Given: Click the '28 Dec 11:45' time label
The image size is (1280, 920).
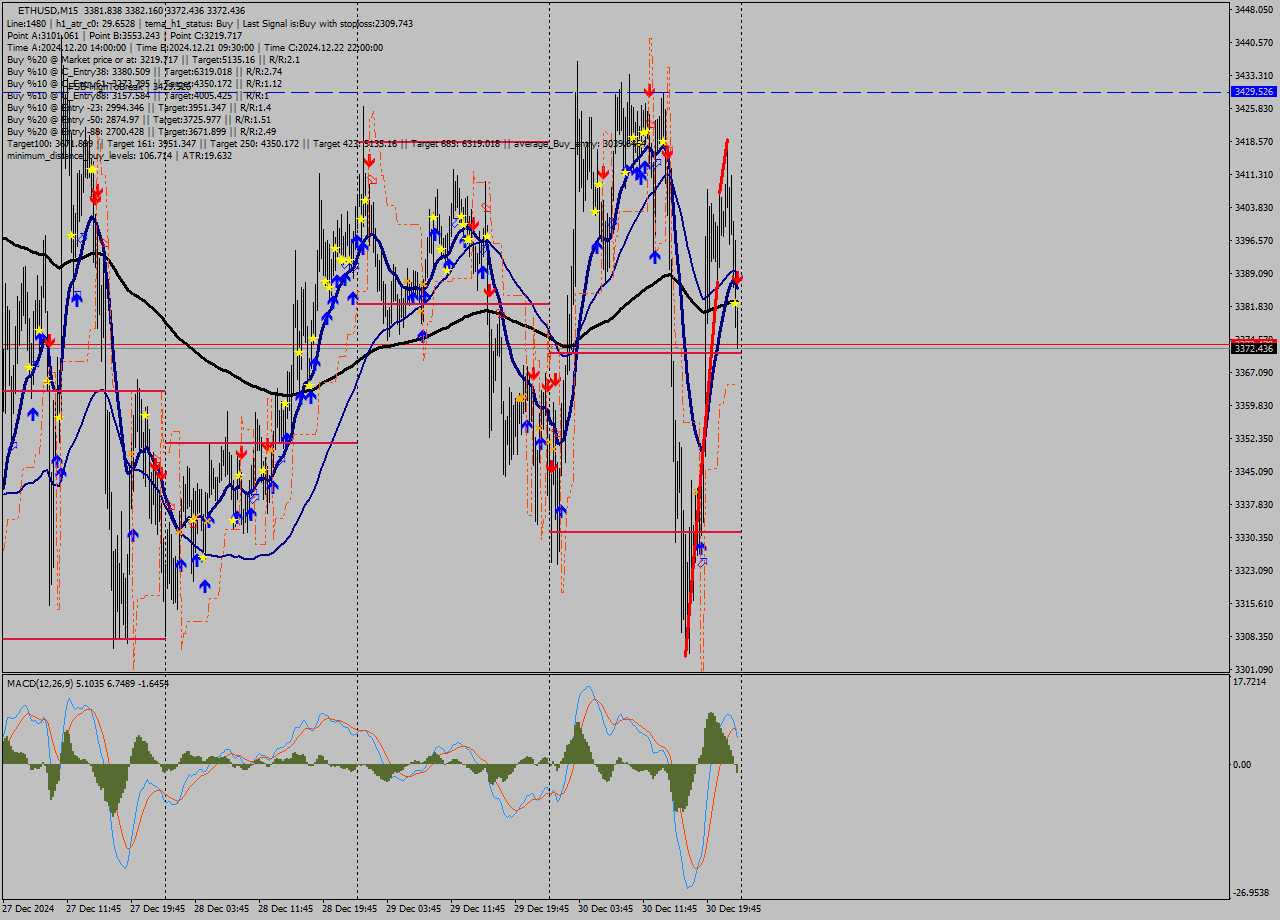Looking at the screenshot, I should [286, 909].
